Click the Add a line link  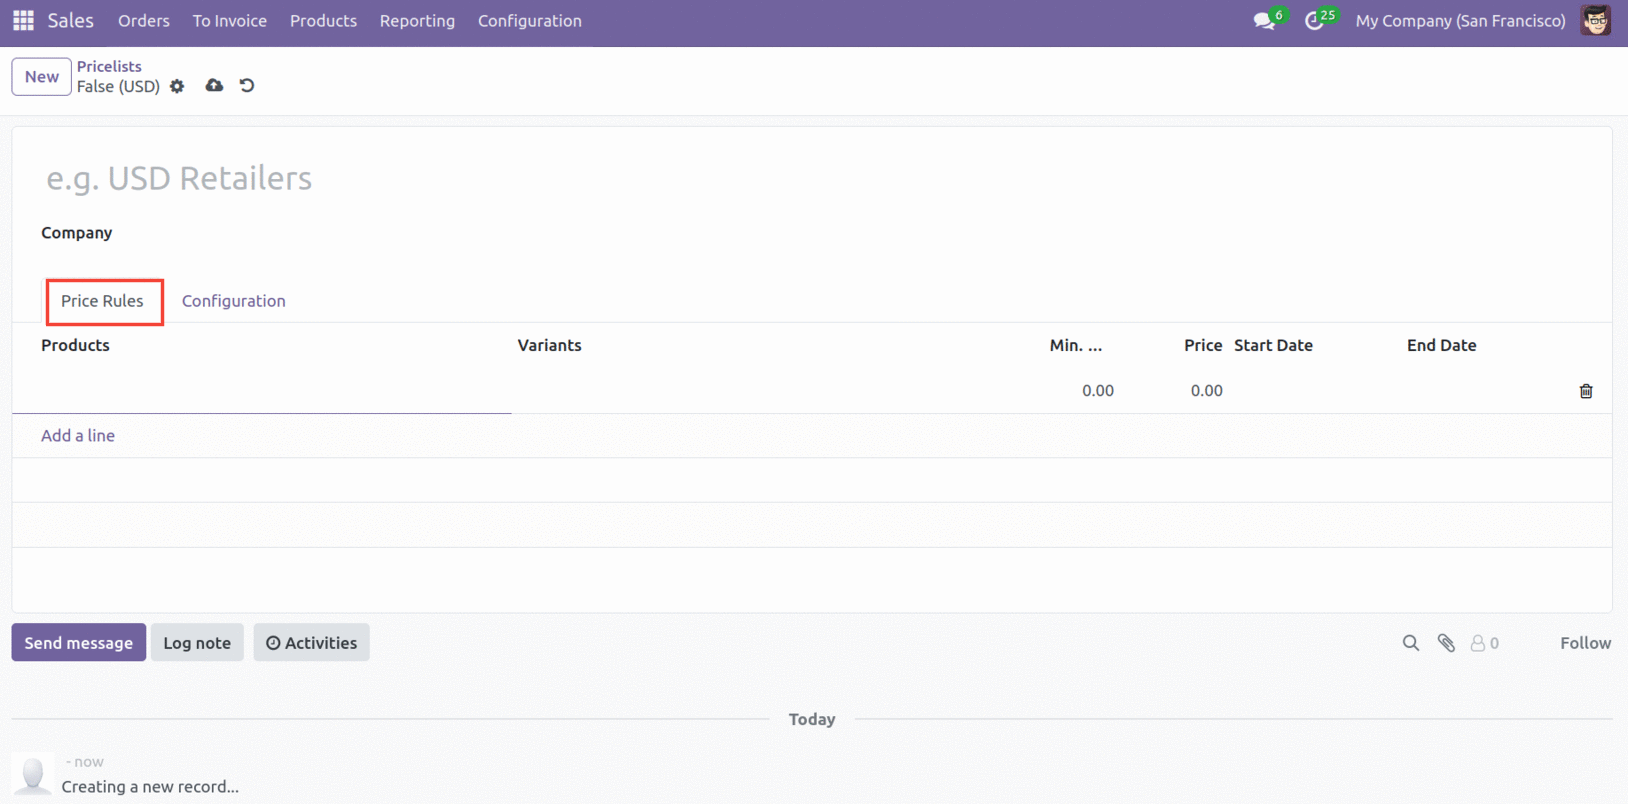[x=78, y=436]
